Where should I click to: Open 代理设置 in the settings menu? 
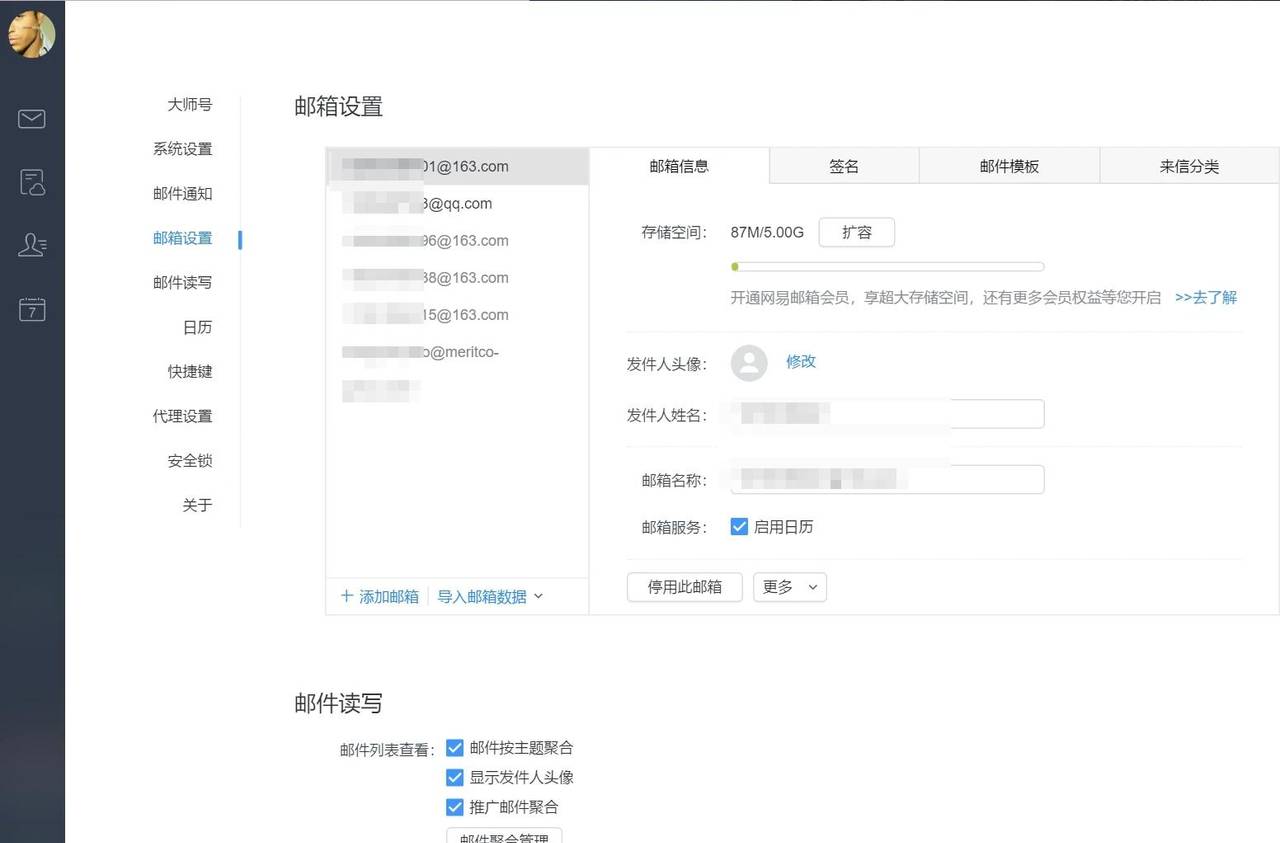183,416
